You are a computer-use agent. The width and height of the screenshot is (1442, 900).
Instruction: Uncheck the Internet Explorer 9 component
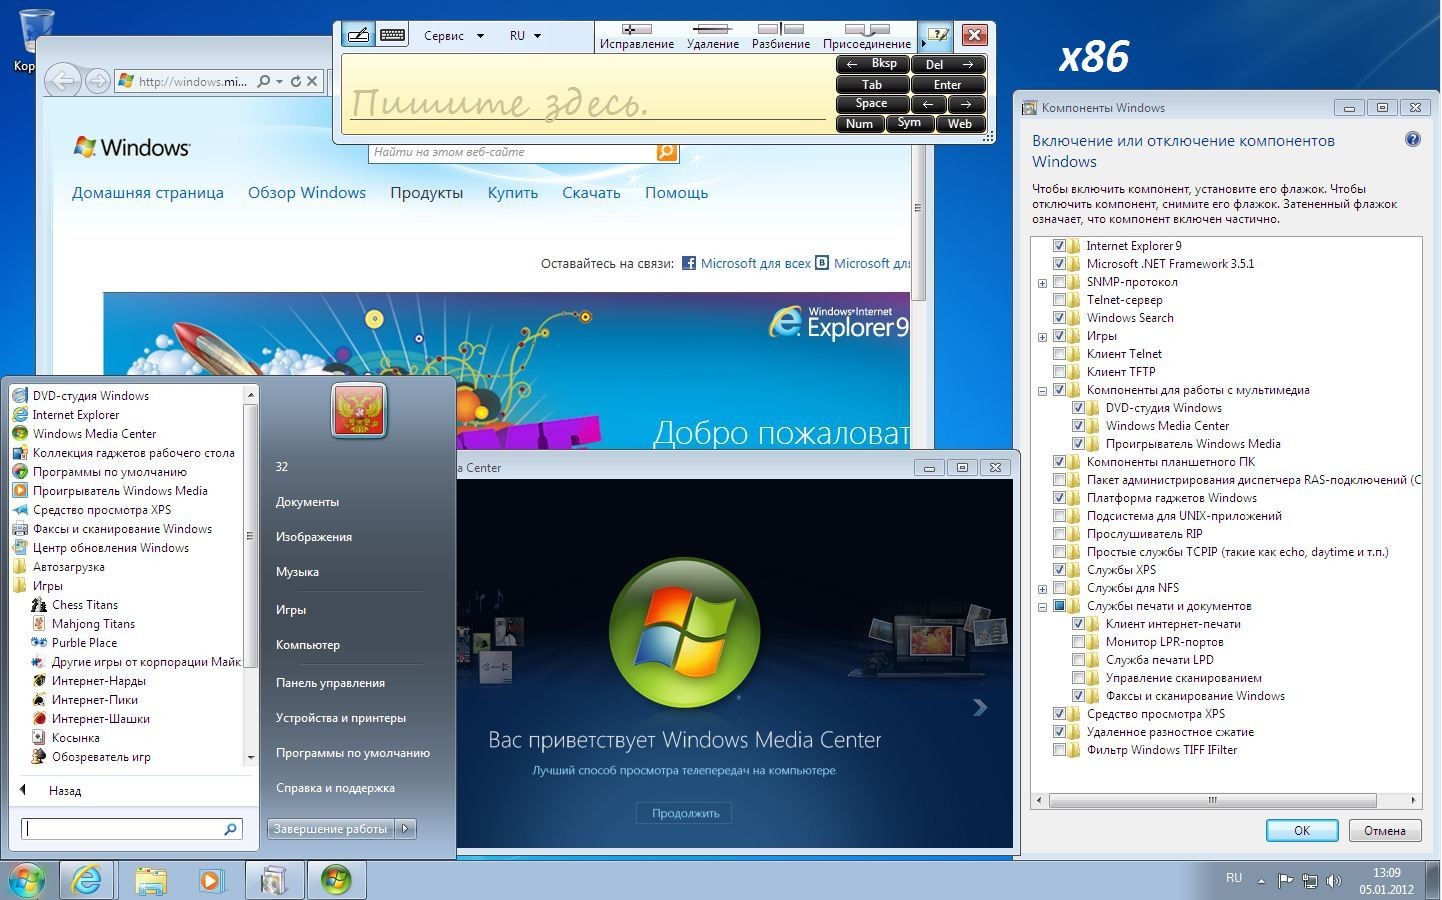[1060, 246]
